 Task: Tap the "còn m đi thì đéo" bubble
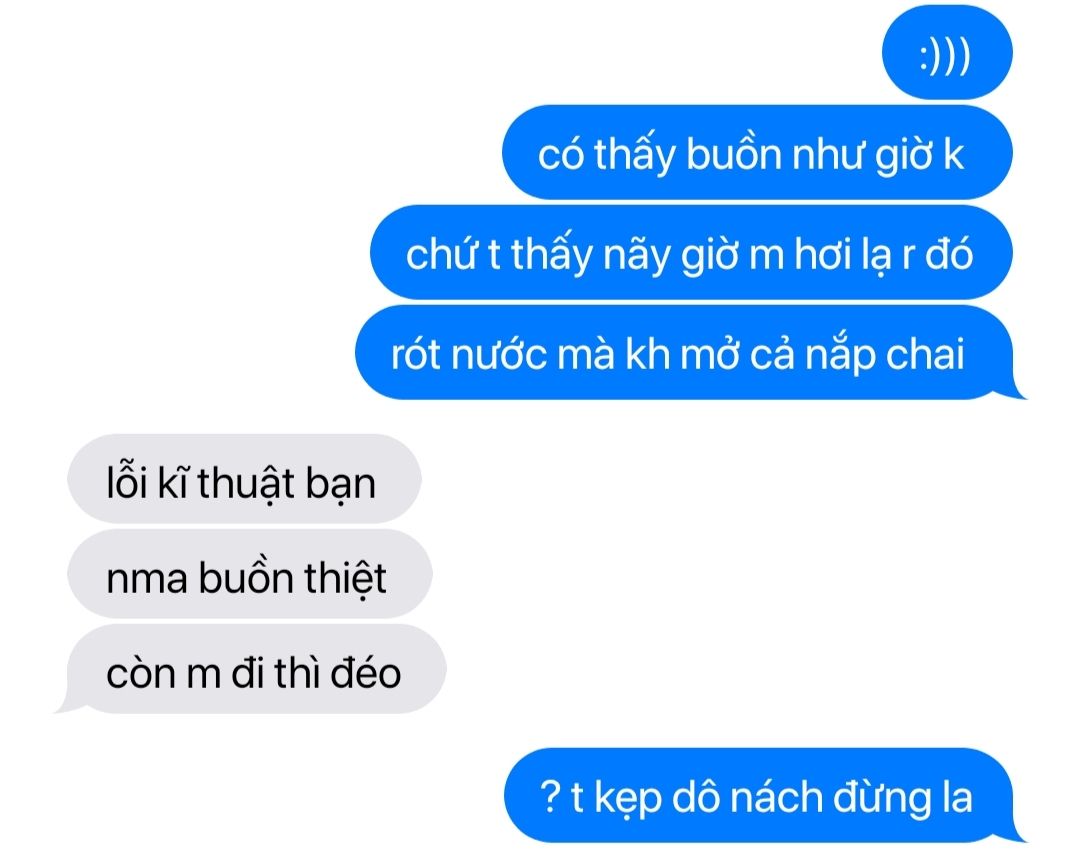click(x=251, y=669)
